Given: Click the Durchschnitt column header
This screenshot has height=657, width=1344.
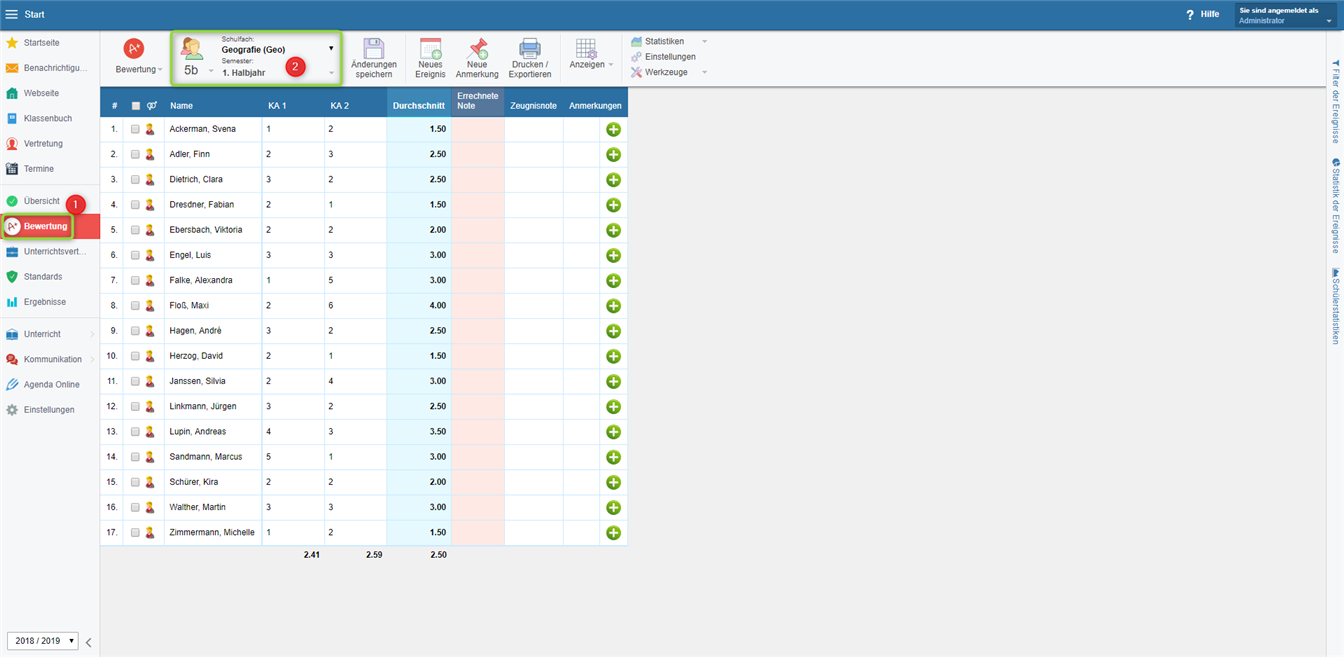Looking at the screenshot, I should [419, 105].
